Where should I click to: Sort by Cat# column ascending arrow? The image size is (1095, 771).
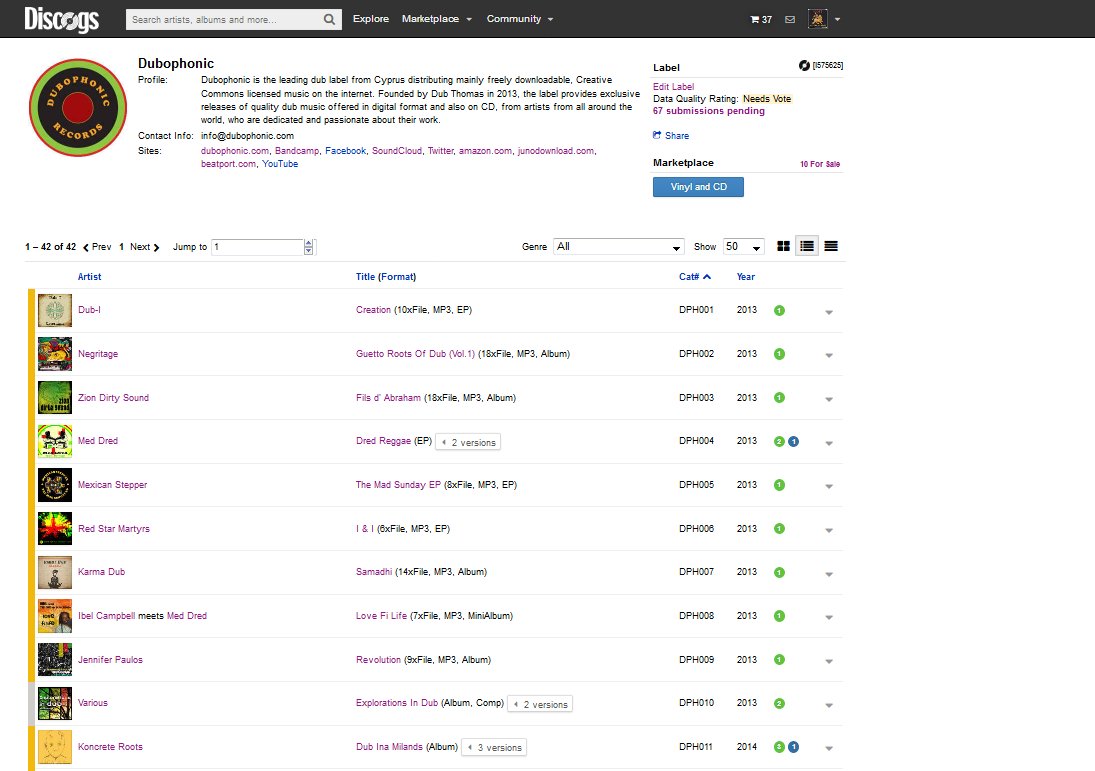click(707, 277)
